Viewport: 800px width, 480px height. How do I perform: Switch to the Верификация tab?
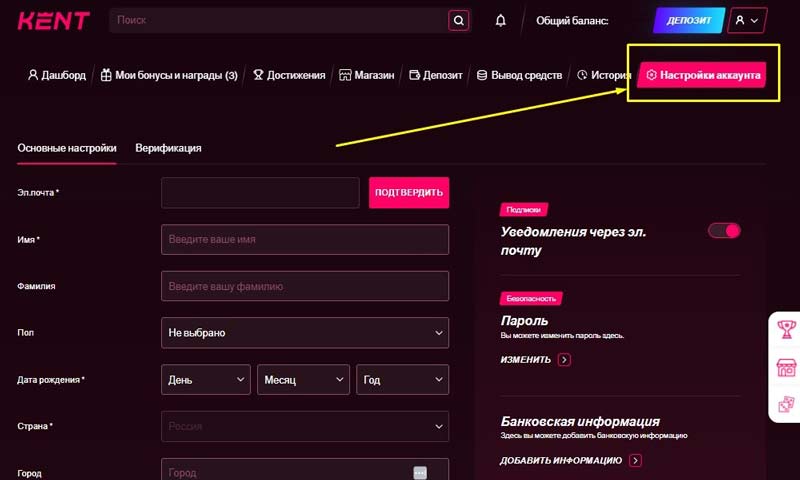click(168, 148)
